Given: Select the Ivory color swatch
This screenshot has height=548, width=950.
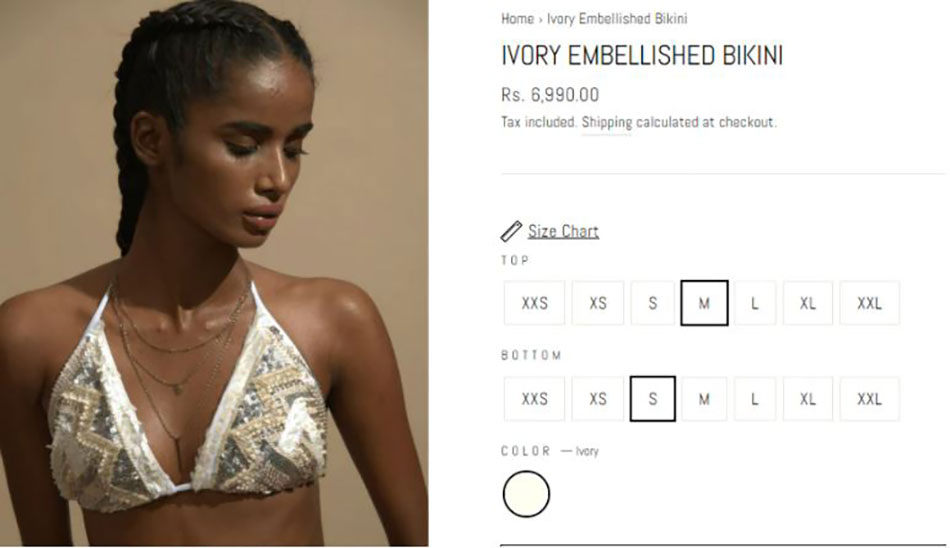Looking at the screenshot, I should coord(526,494).
